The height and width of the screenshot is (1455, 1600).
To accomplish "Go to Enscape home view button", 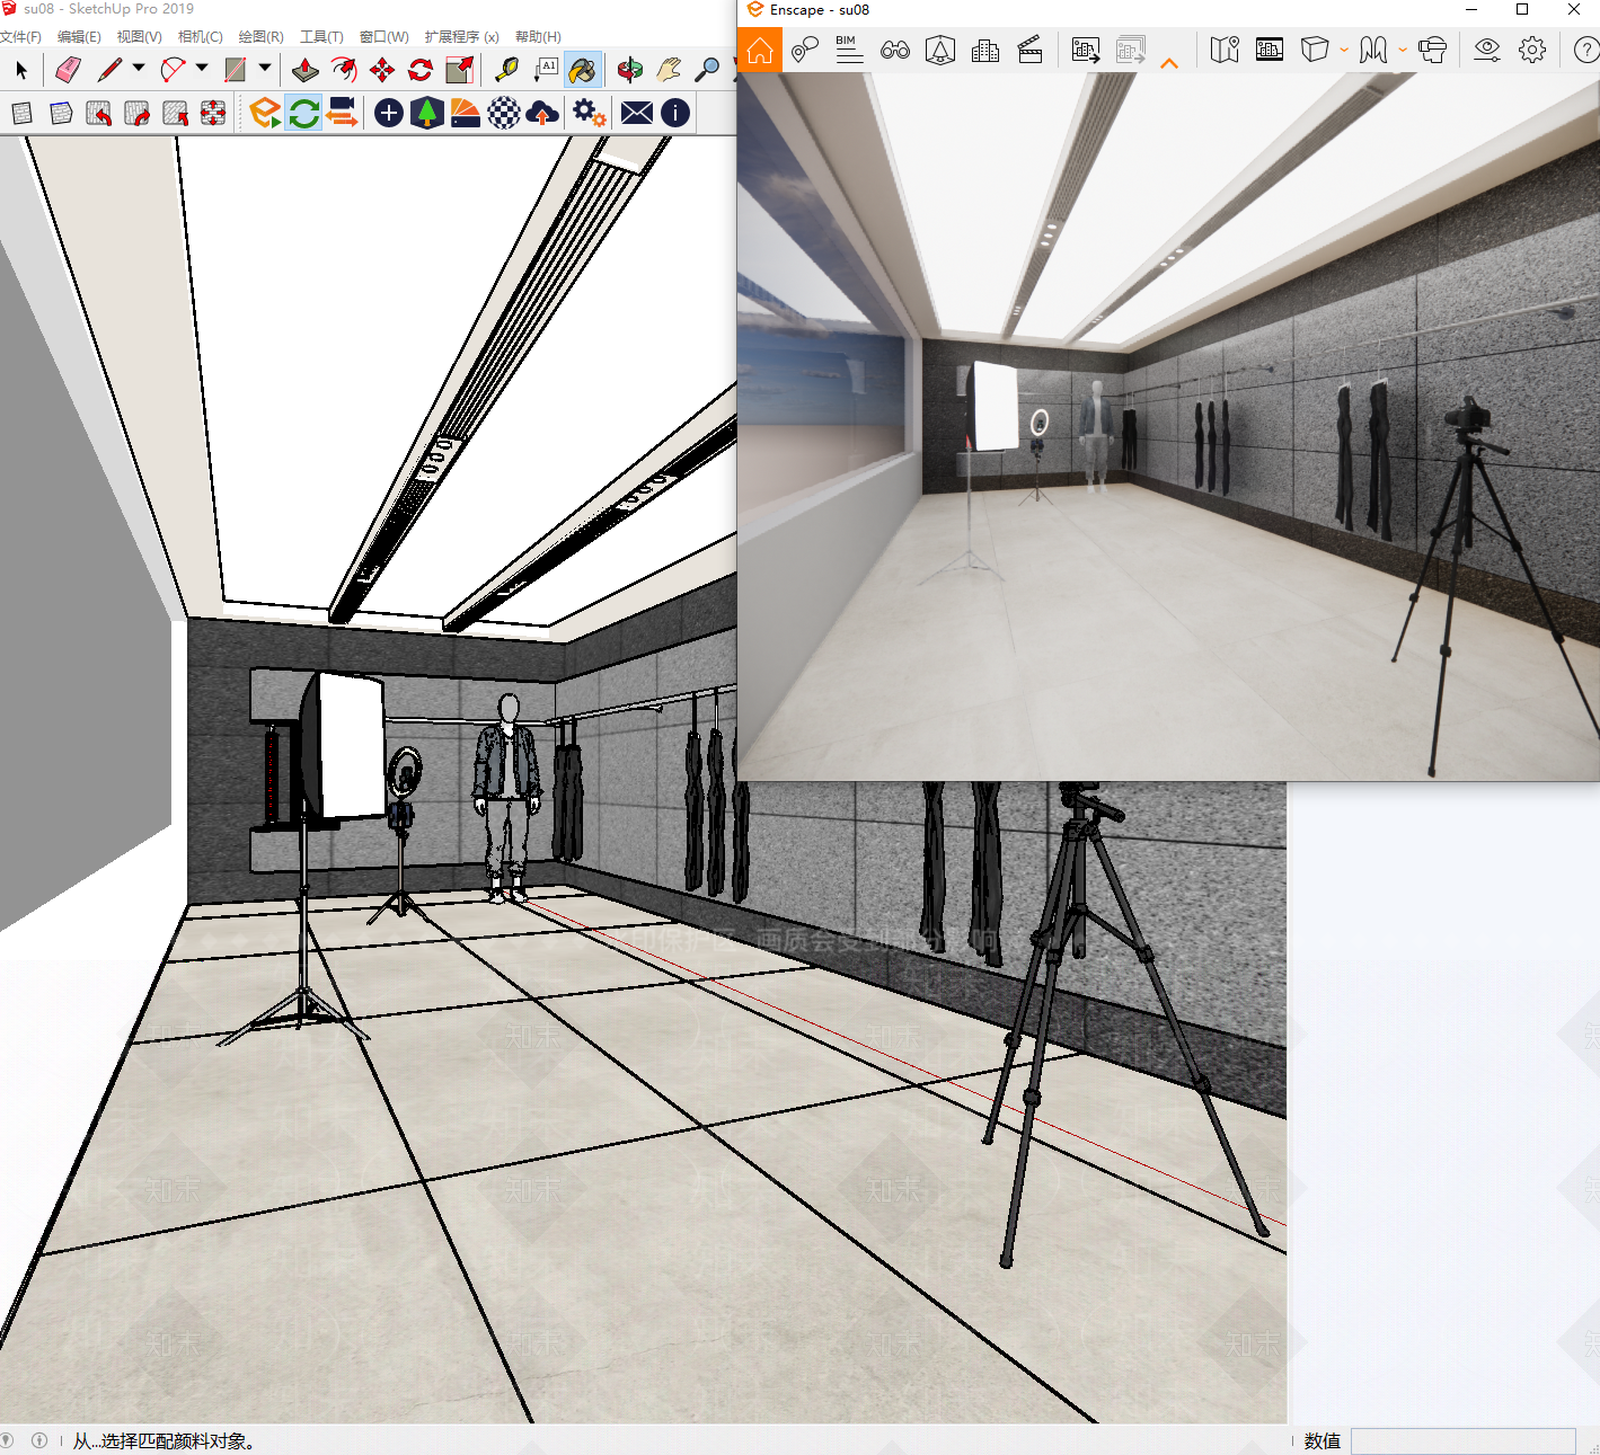I will pyautogui.click(x=760, y=50).
